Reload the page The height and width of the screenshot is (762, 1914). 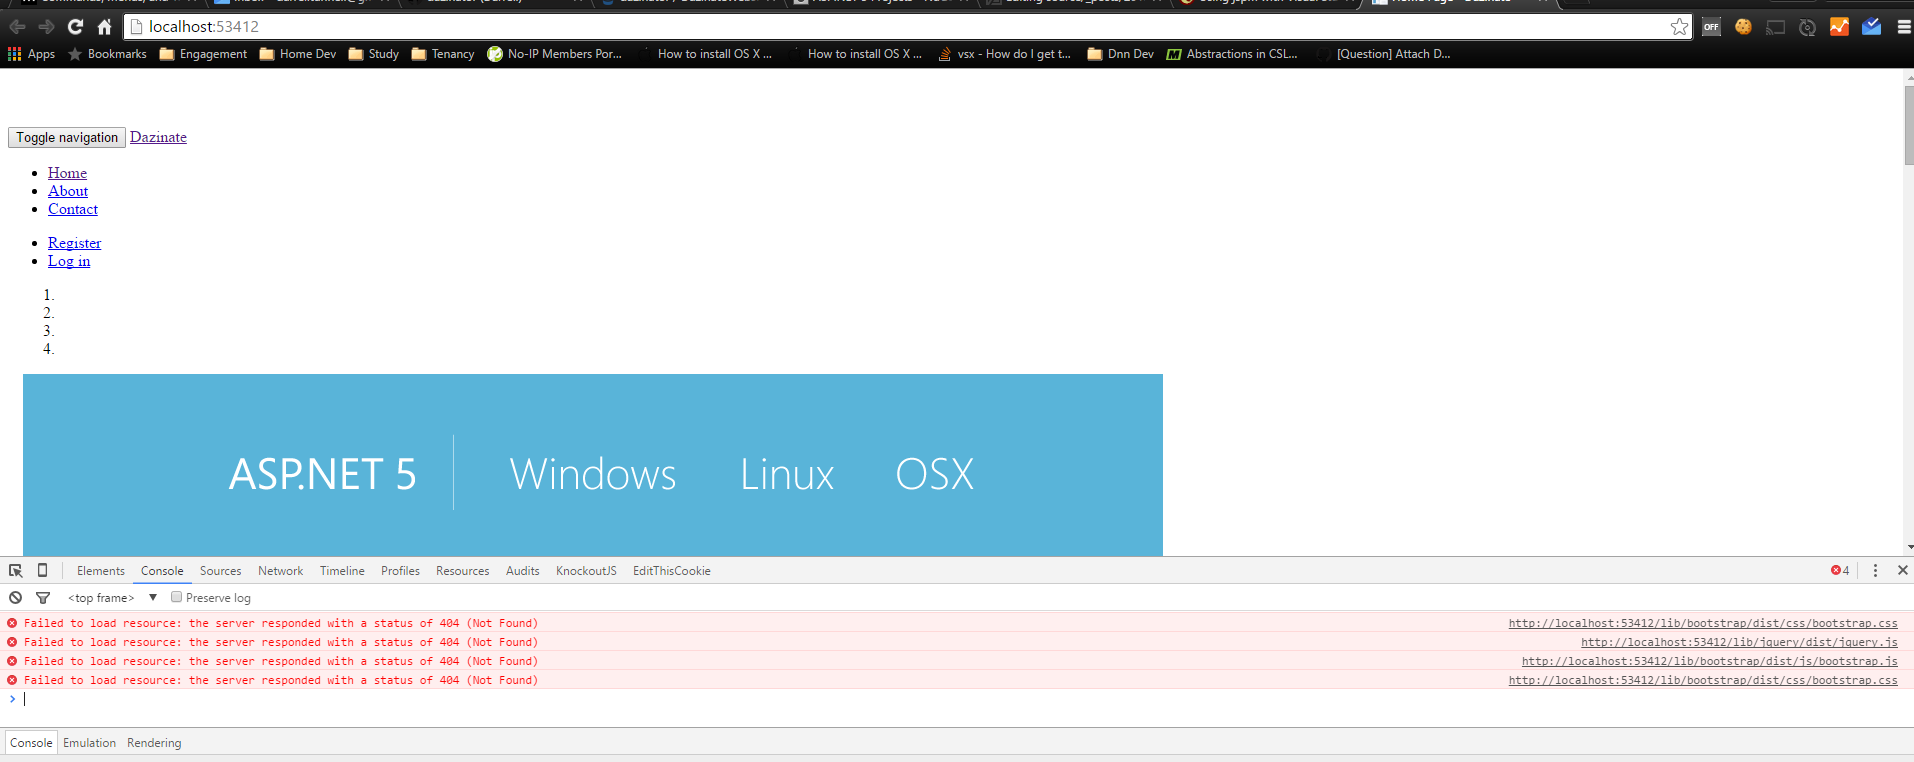75,27
